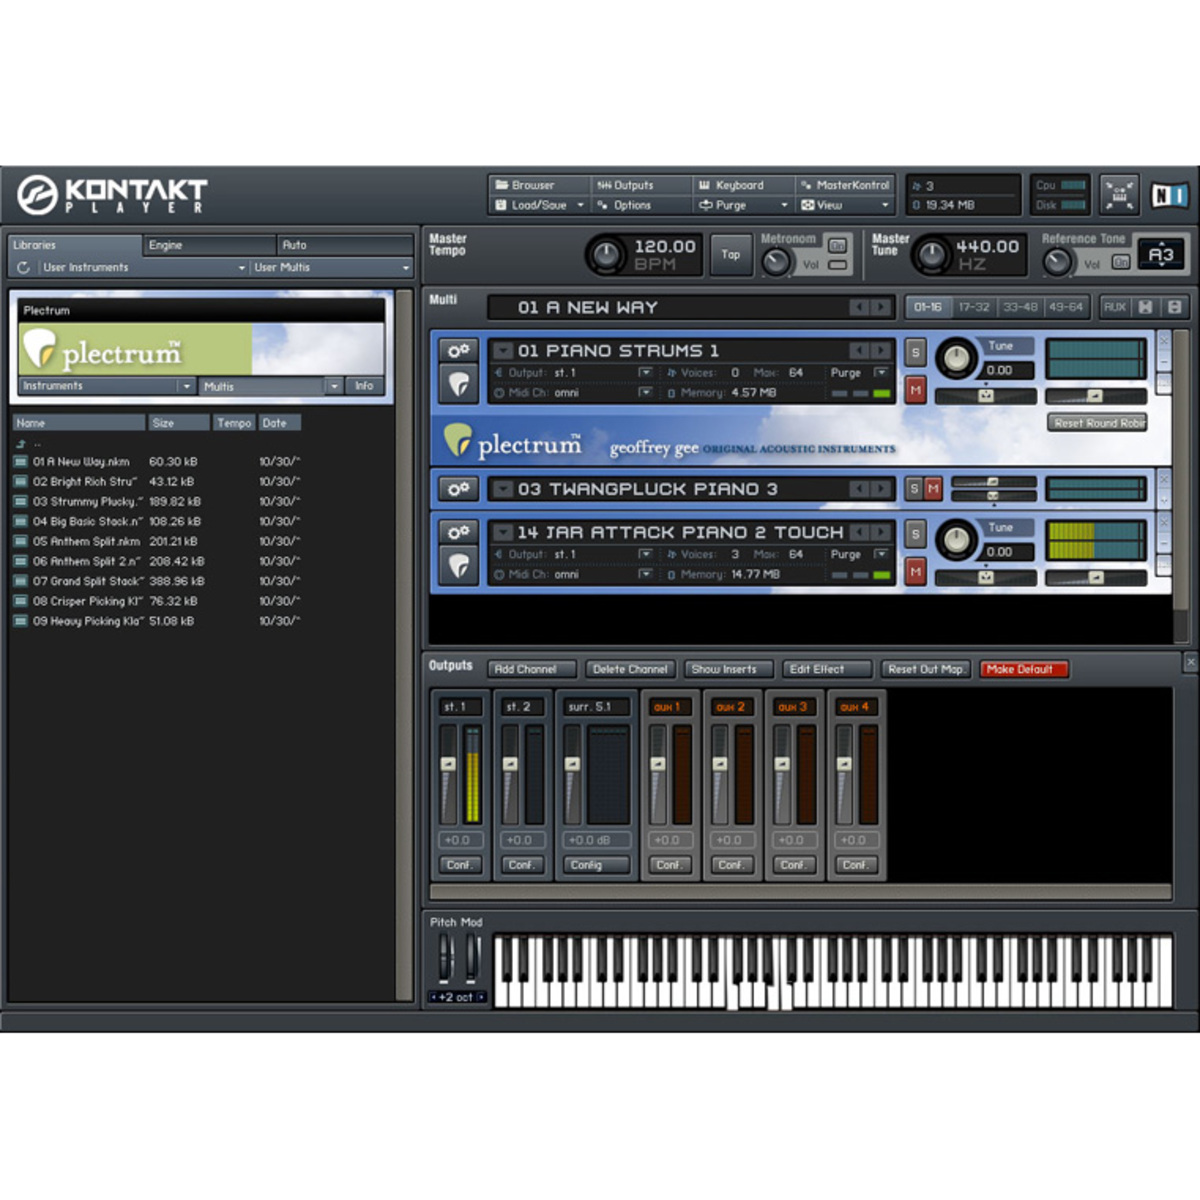Click the file icon of 09 Heavy Picking

click(21, 621)
